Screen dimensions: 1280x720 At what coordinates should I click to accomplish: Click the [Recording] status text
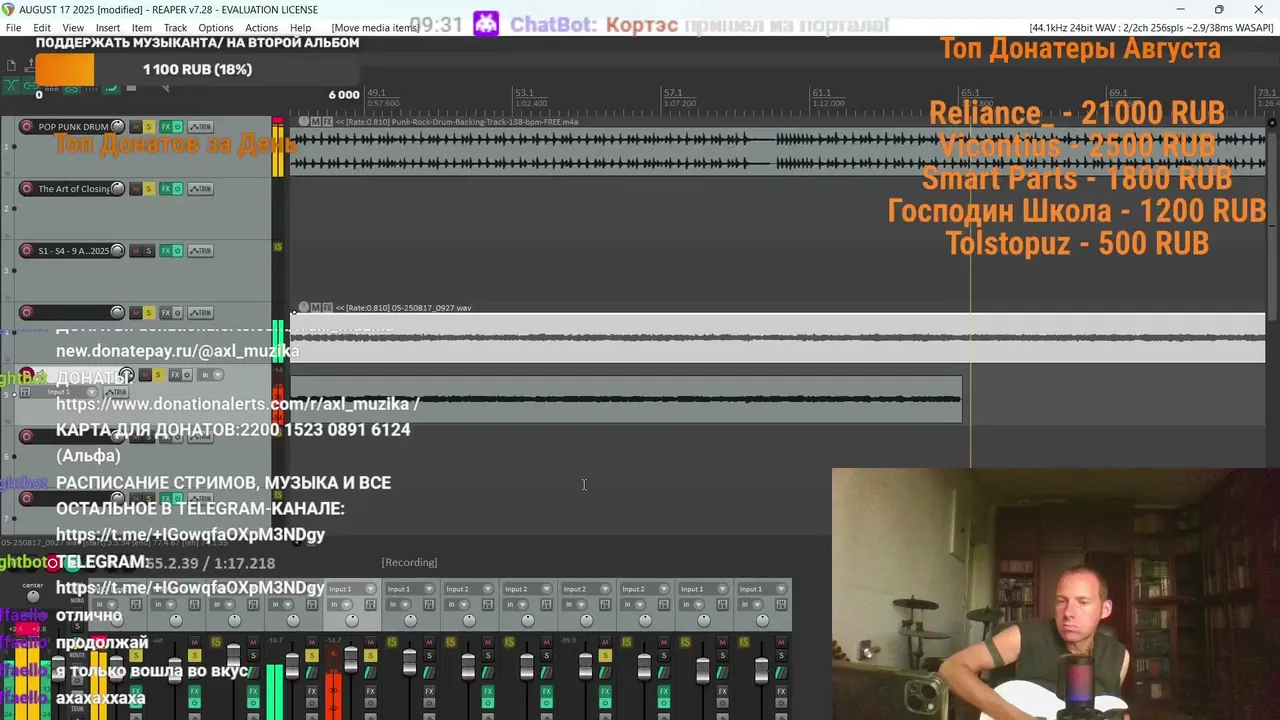pos(409,563)
